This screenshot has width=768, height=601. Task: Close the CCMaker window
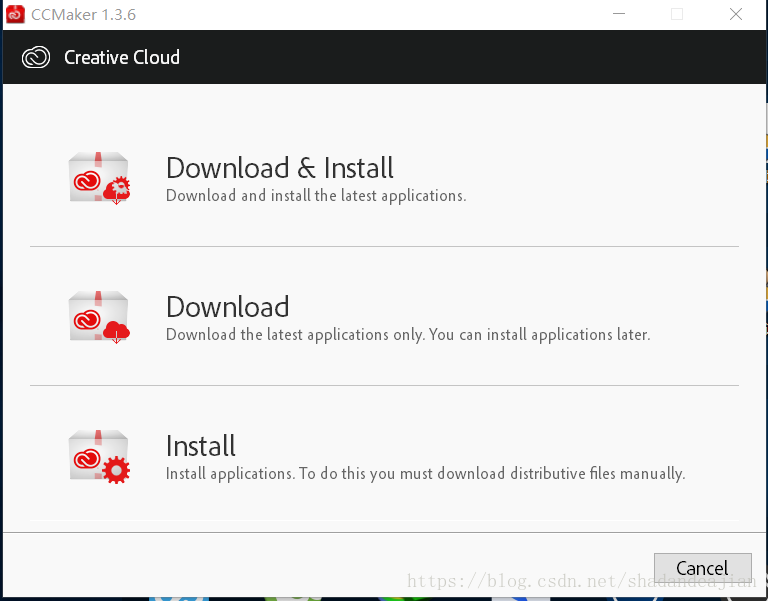[736, 14]
